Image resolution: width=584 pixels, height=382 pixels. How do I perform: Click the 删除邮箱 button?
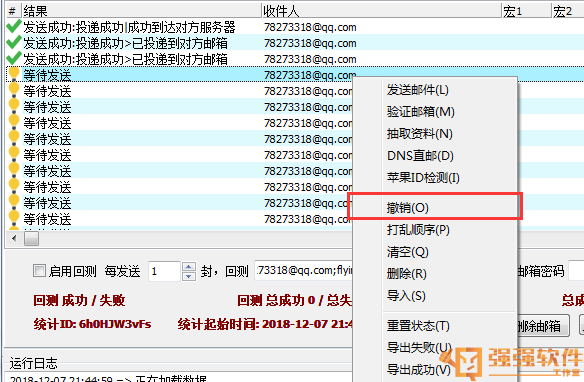(x=543, y=326)
